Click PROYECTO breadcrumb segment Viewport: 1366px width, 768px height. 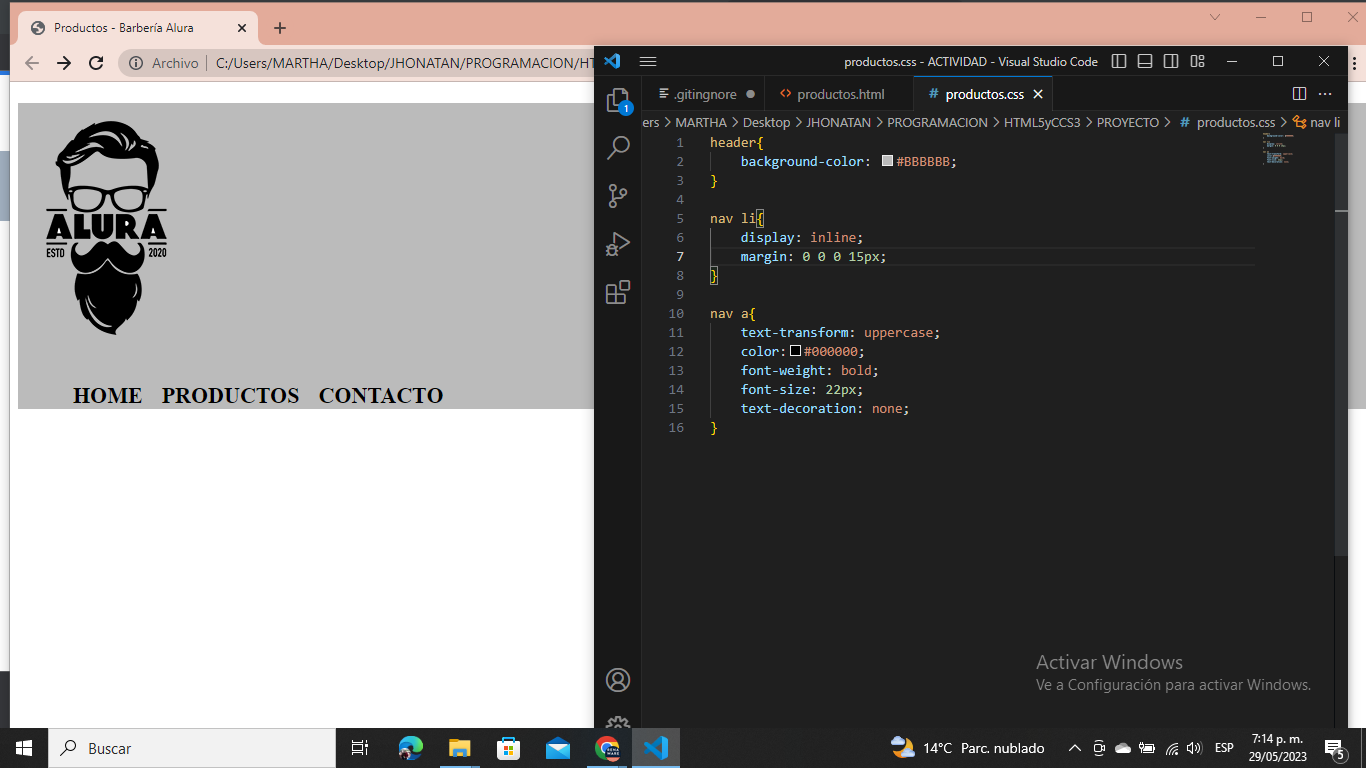point(1127,122)
